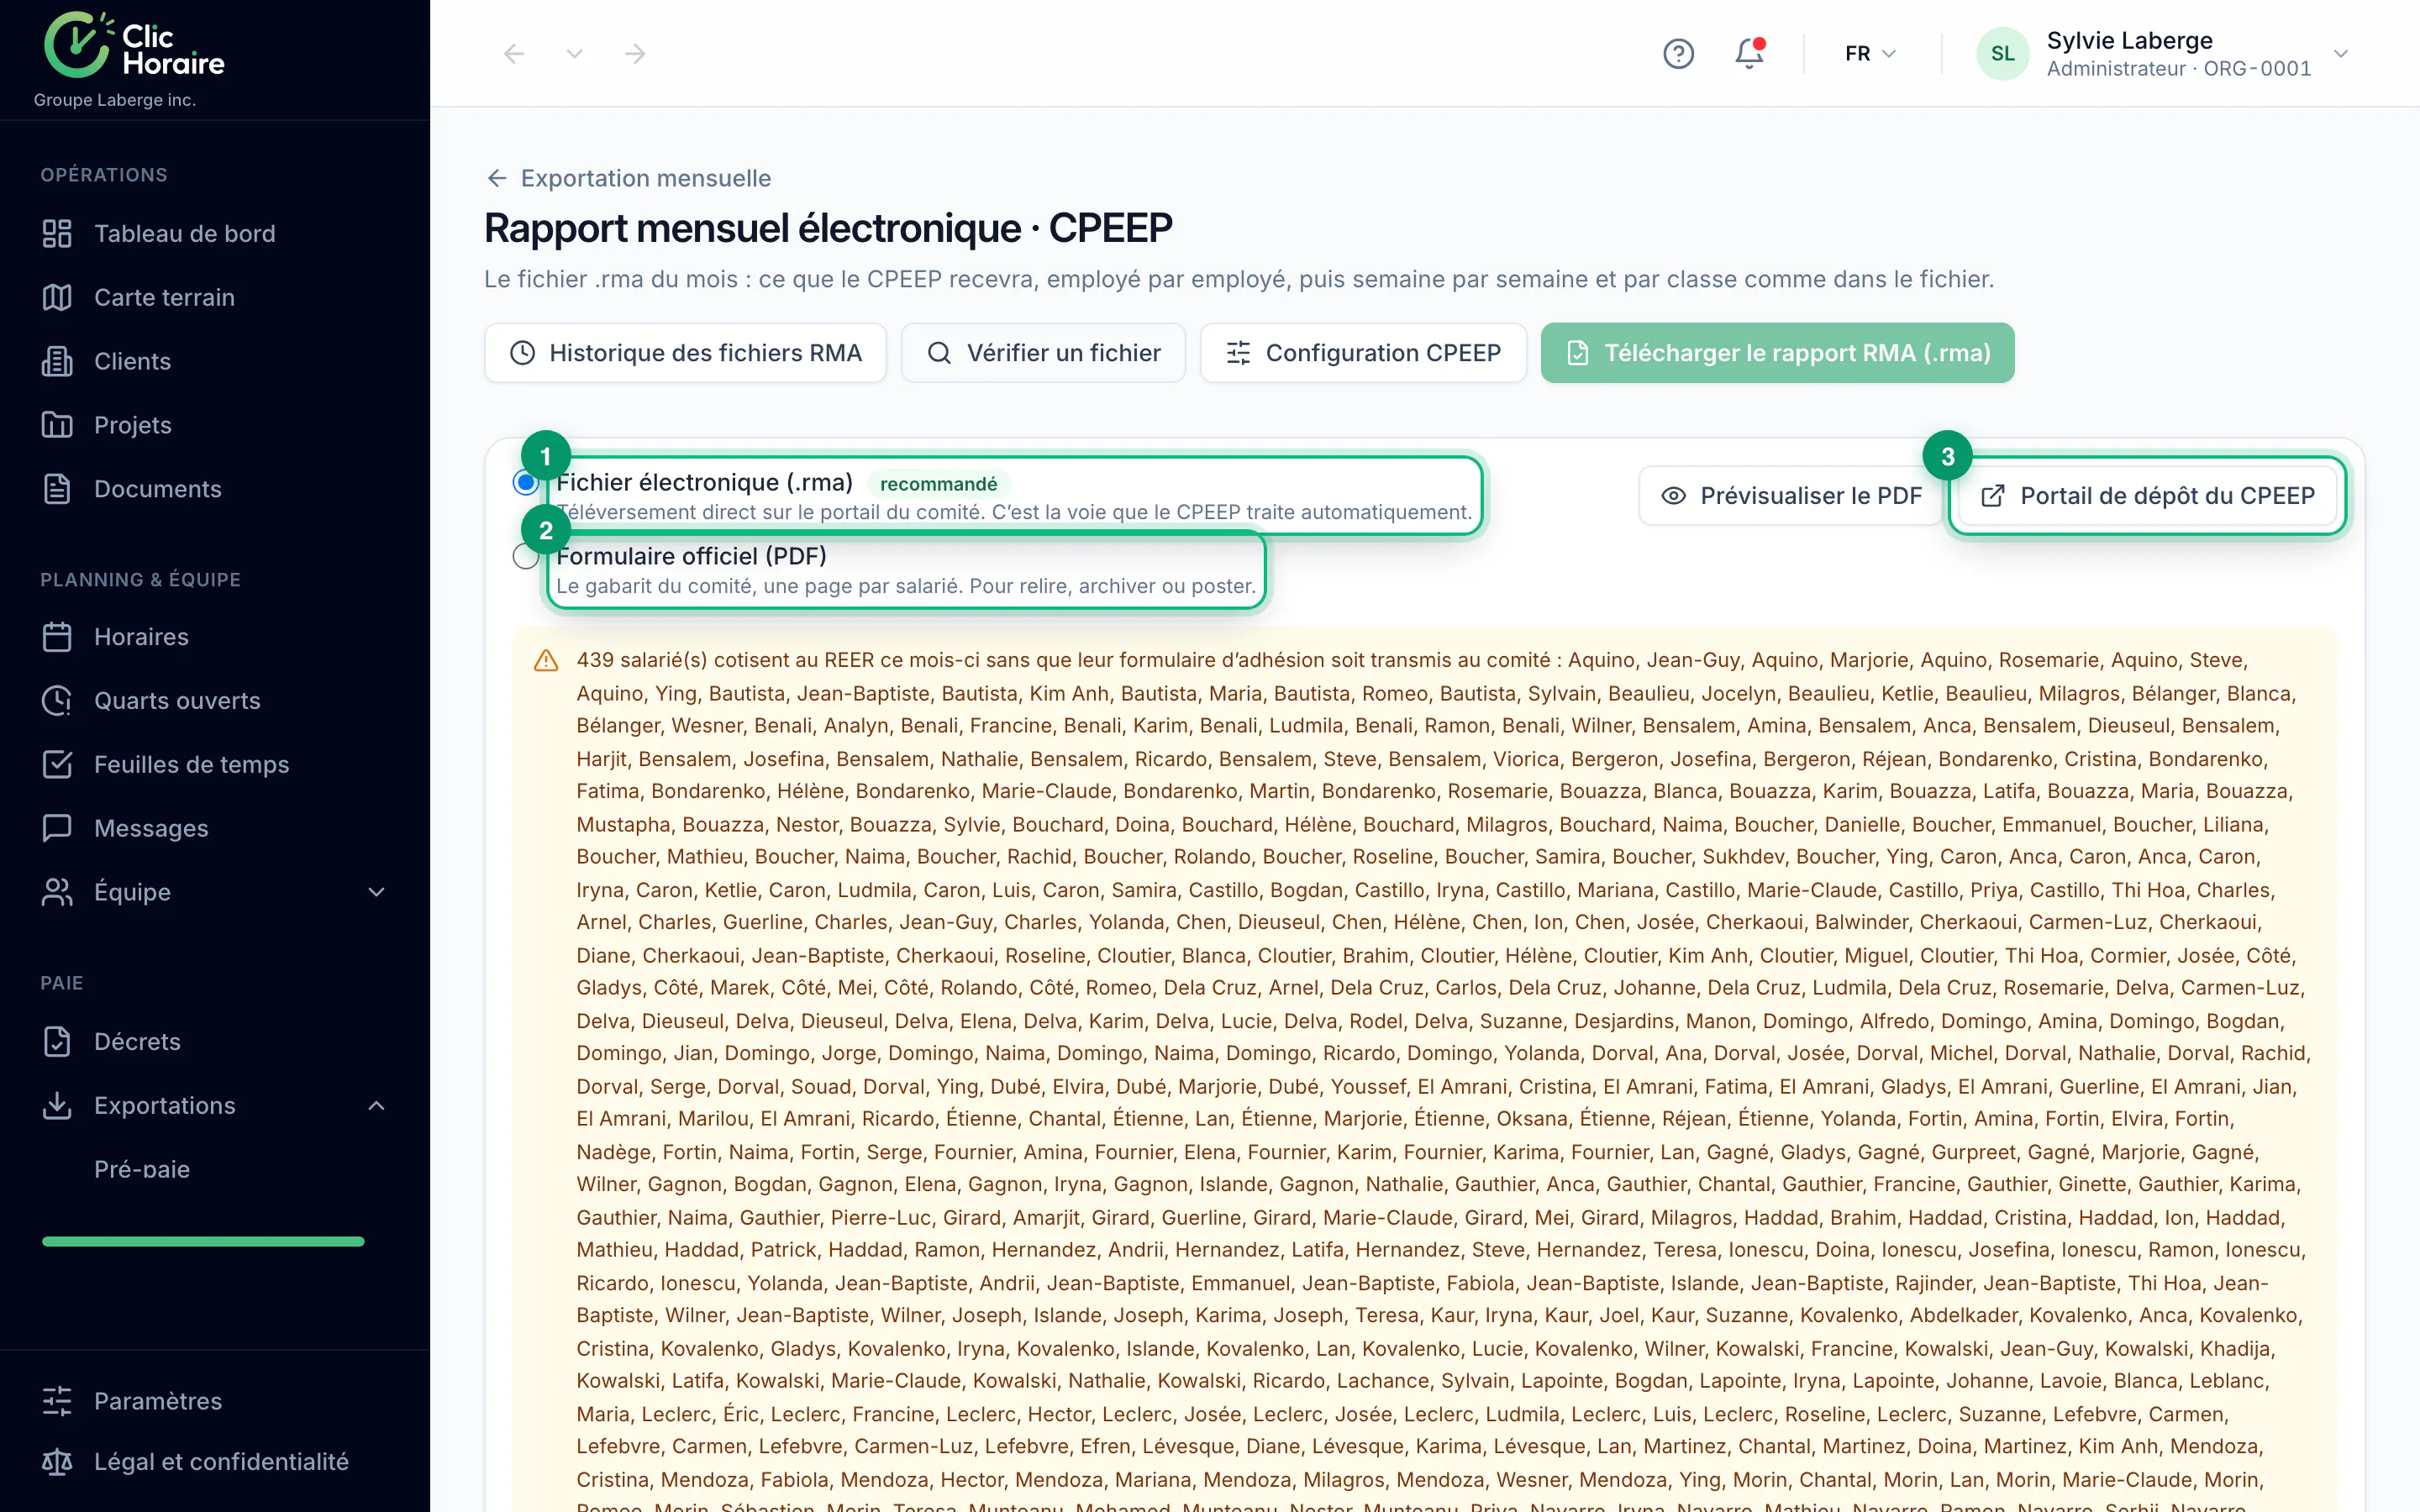Image resolution: width=2420 pixels, height=1512 pixels.
Task: Open Configuration CPEEP button
Action: click(1363, 353)
